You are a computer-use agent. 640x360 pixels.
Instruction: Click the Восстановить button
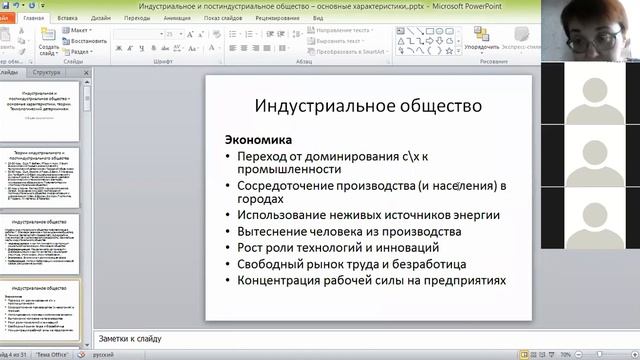click(x=84, y=41)
